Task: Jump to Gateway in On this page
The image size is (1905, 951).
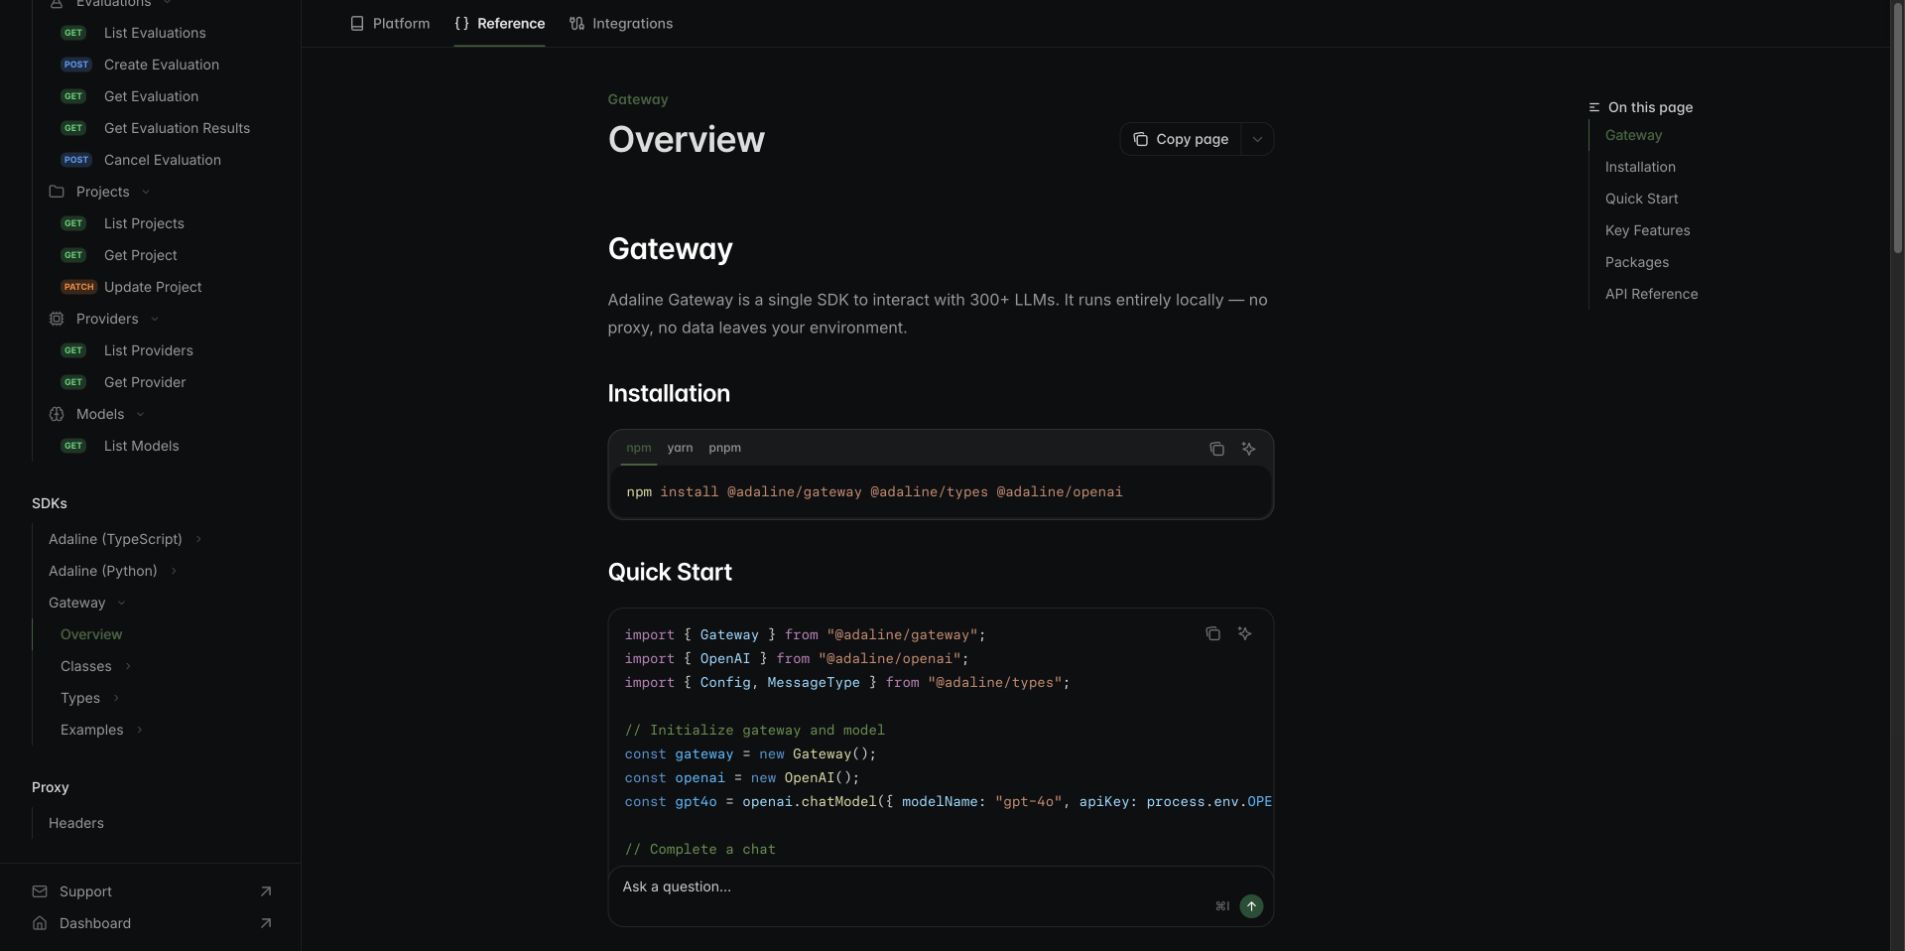Action: (x=1633, y=135)
